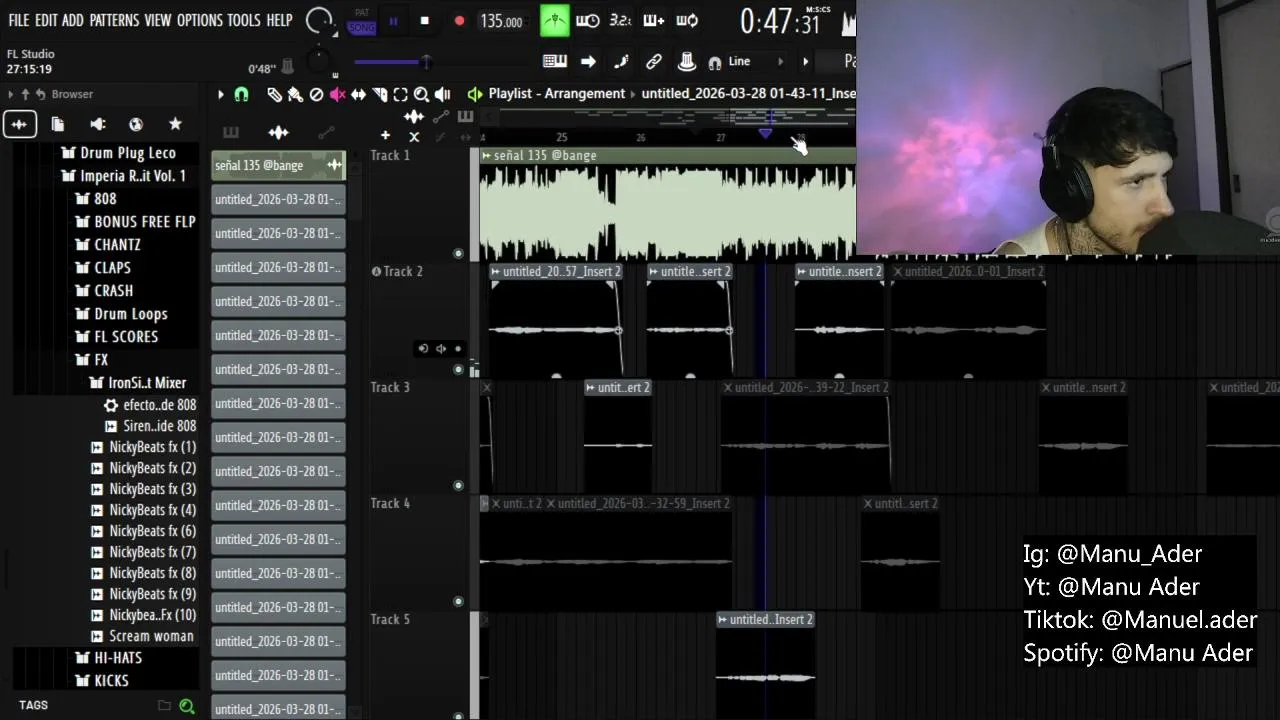Screen dimensions: 1280x720
Task: Select the Zoom magnifier tool
Action: pos(421,94)
